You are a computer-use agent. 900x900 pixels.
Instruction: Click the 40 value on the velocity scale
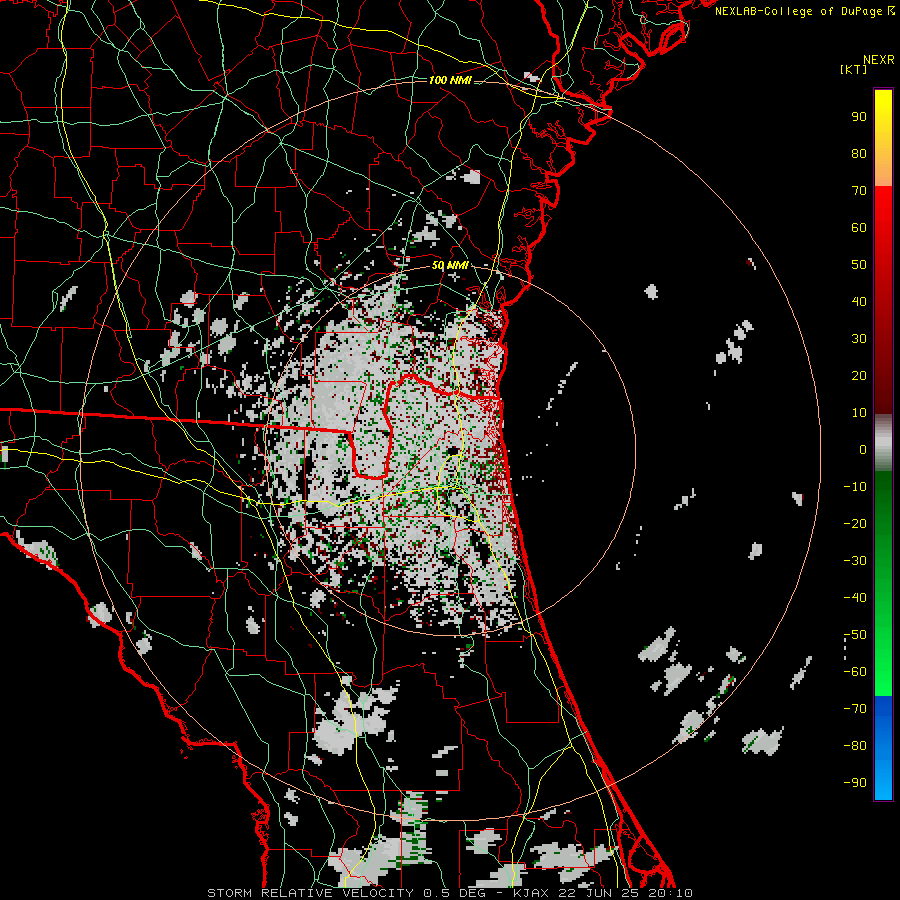(859, 302)
